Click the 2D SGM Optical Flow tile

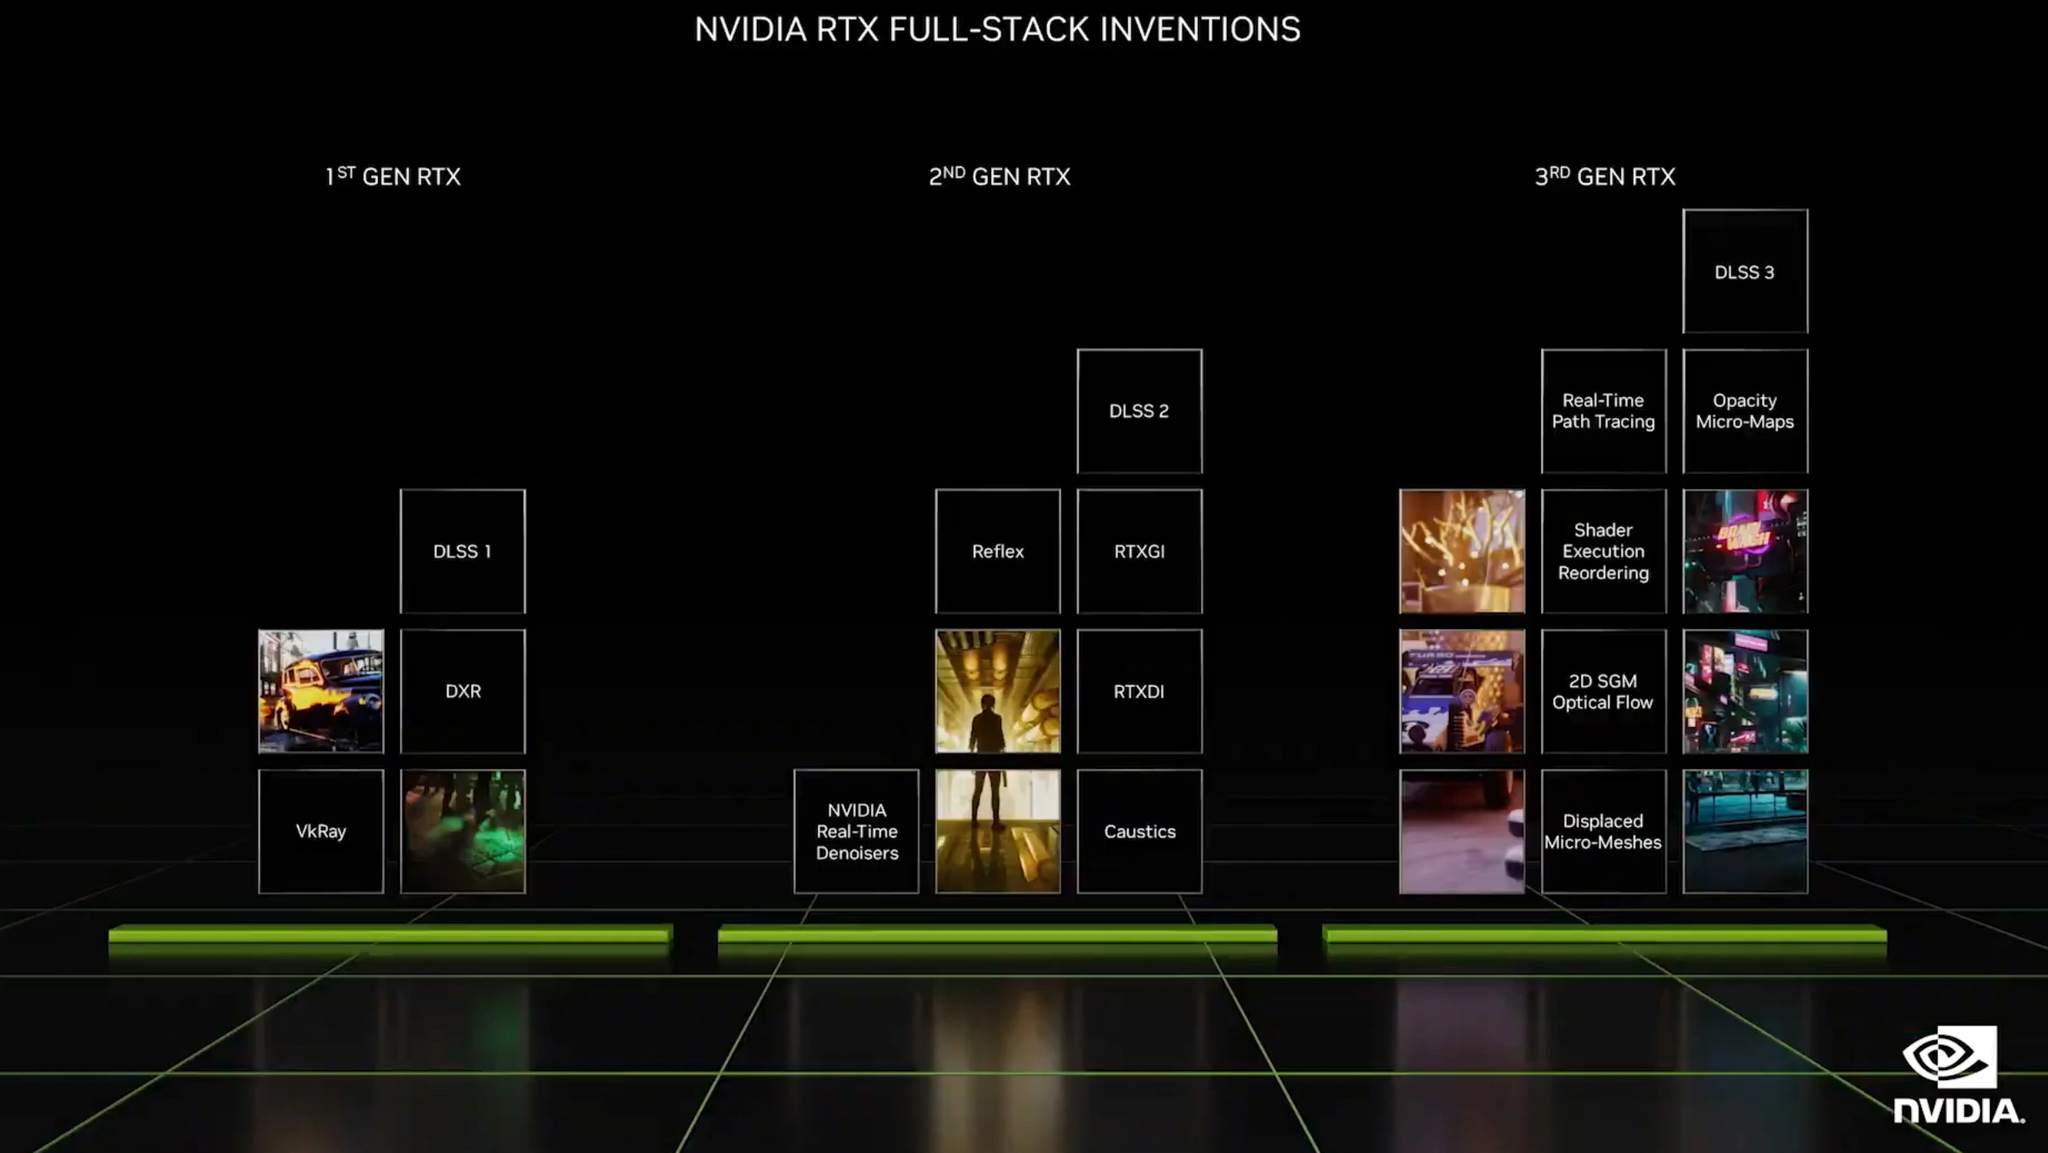(x=1604, y=691)
